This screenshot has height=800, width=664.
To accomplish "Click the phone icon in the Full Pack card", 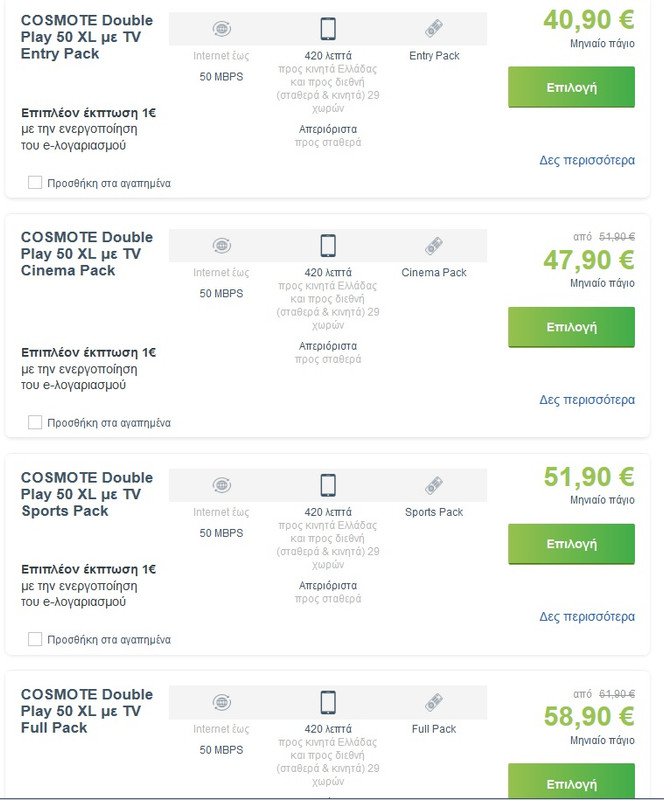I will (x=328, y=702).
